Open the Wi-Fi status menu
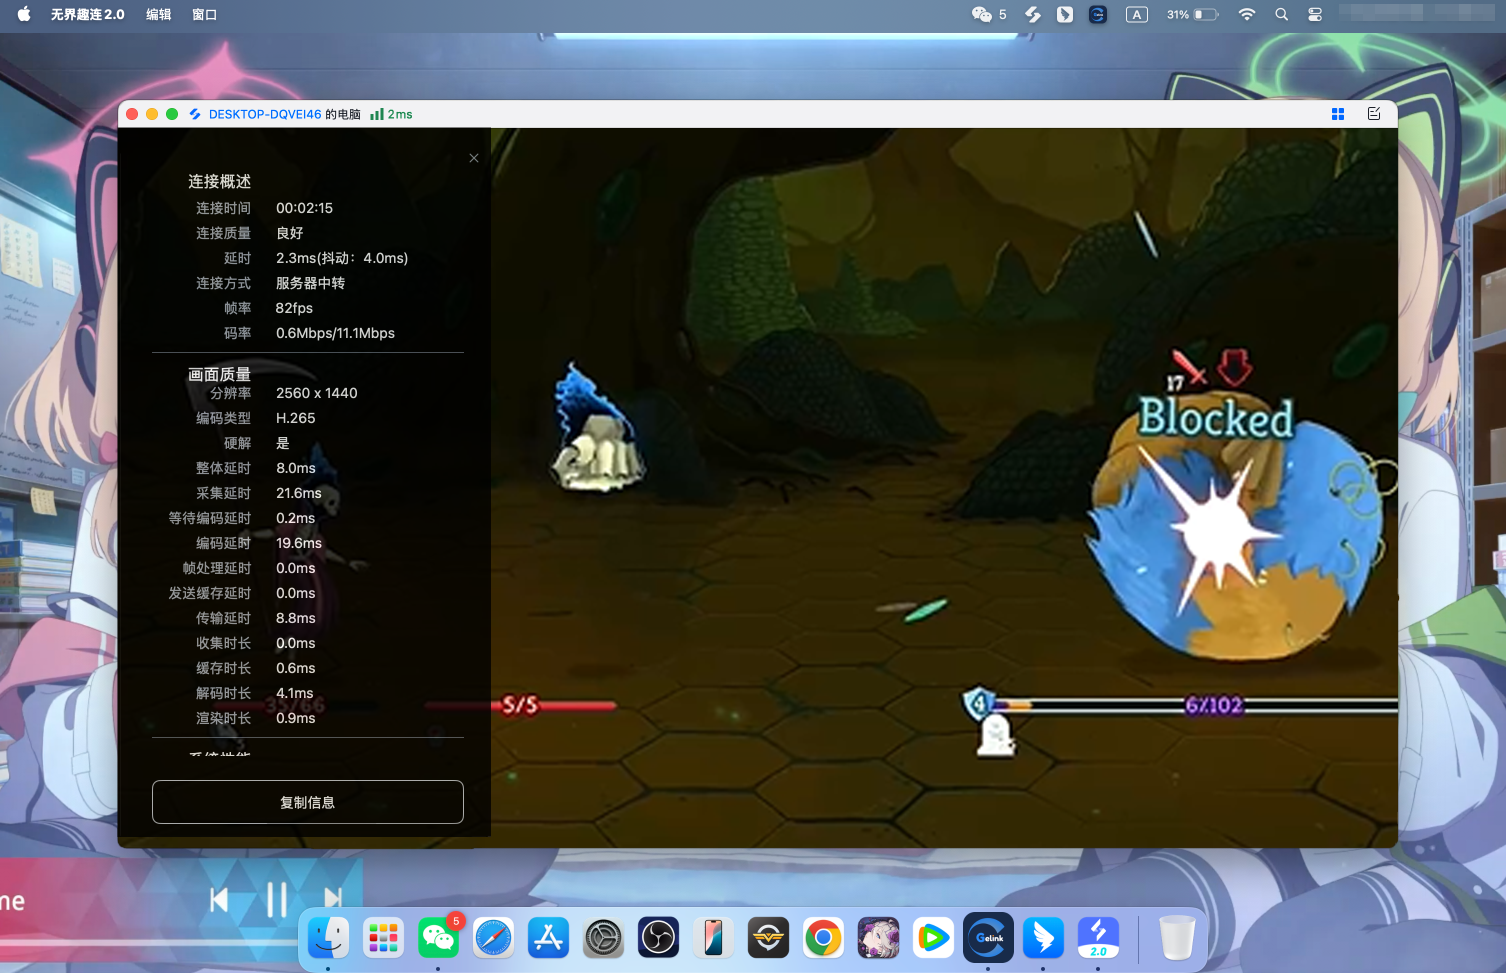1506x973 pixels. click(x=1246, y=14)
